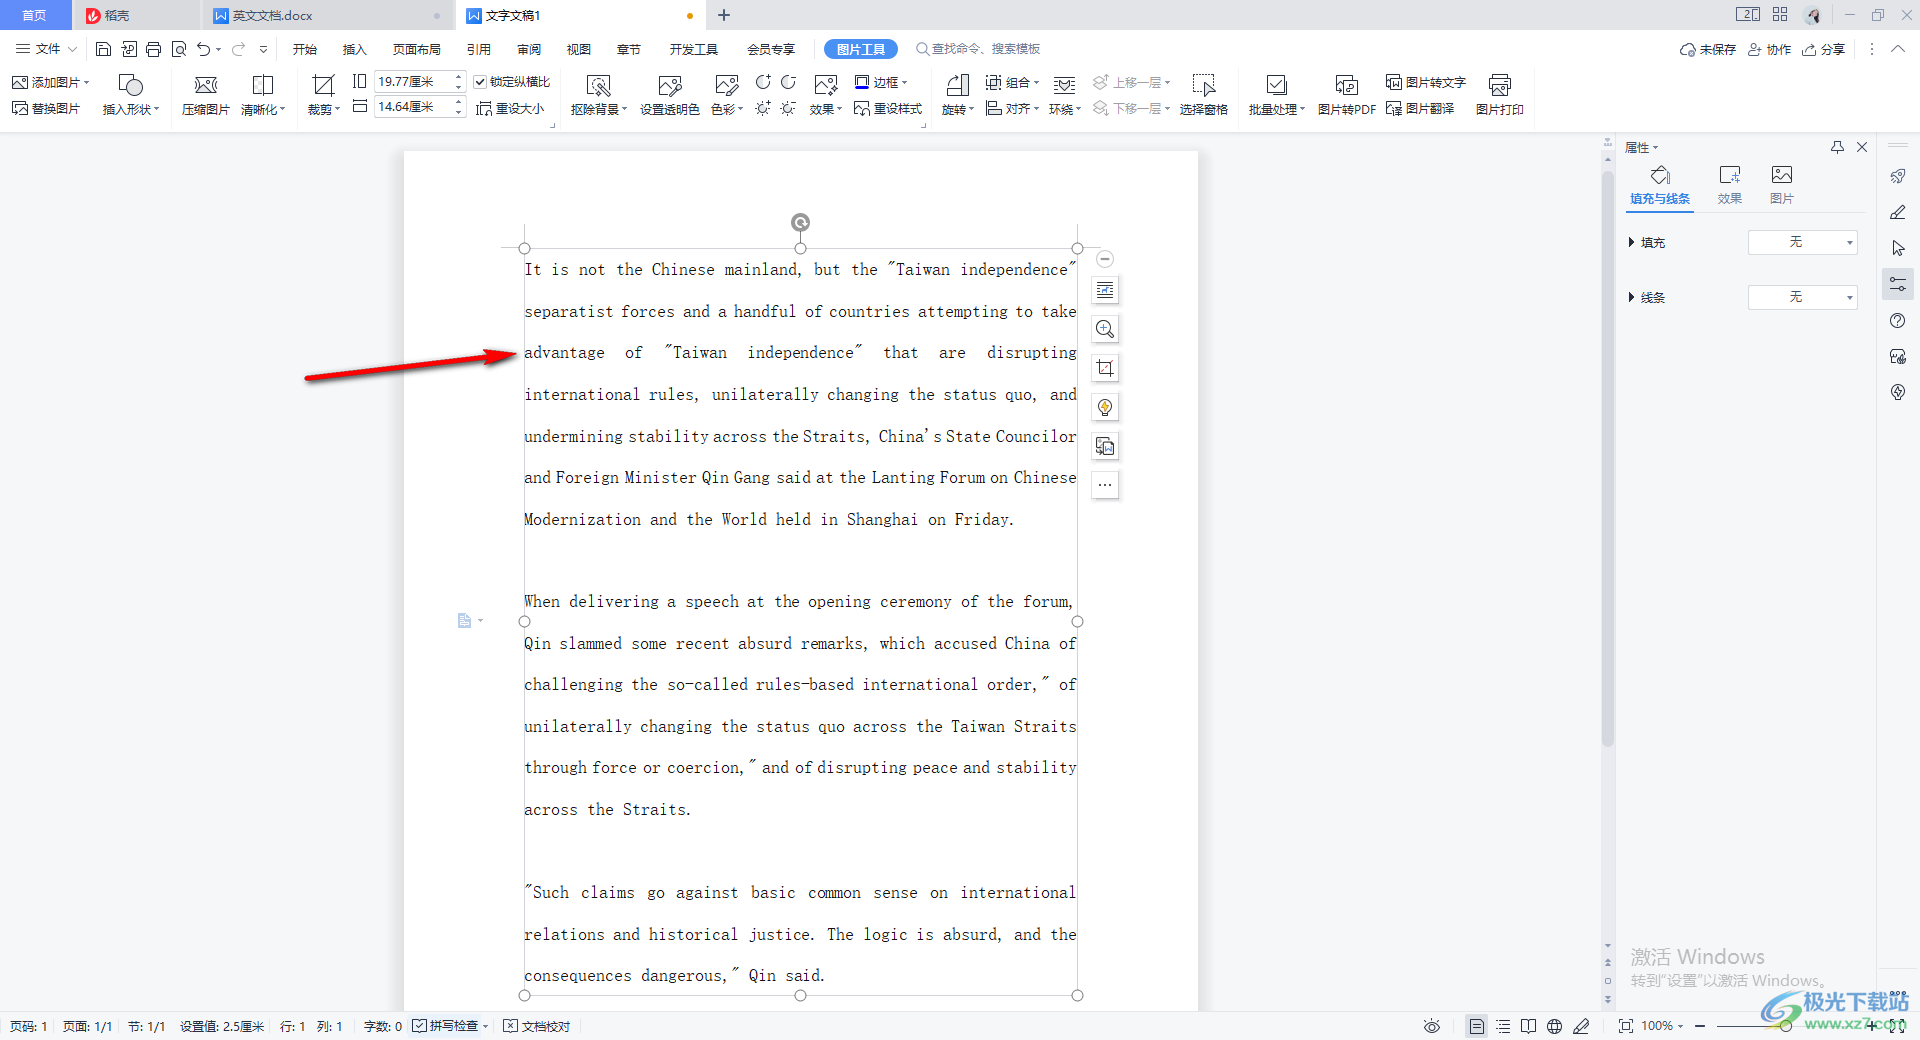
Task: Click 设置透明色 set transparent color
Action: [669, 95]
